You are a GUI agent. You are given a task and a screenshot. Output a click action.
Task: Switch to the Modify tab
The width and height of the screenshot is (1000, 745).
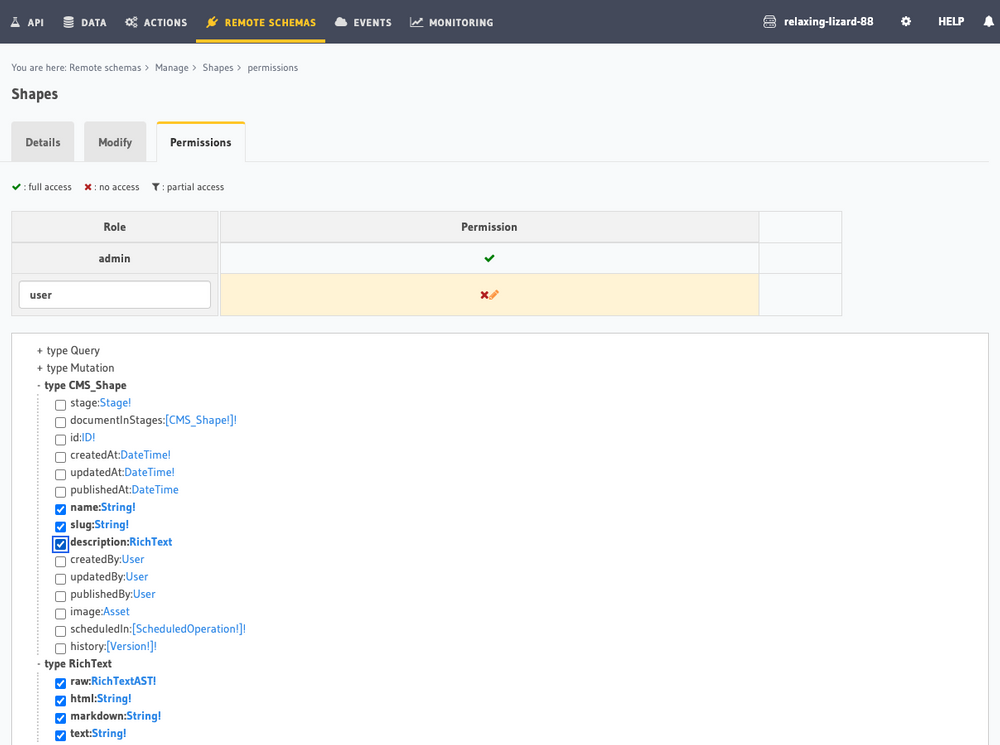(x=114, y=141)
